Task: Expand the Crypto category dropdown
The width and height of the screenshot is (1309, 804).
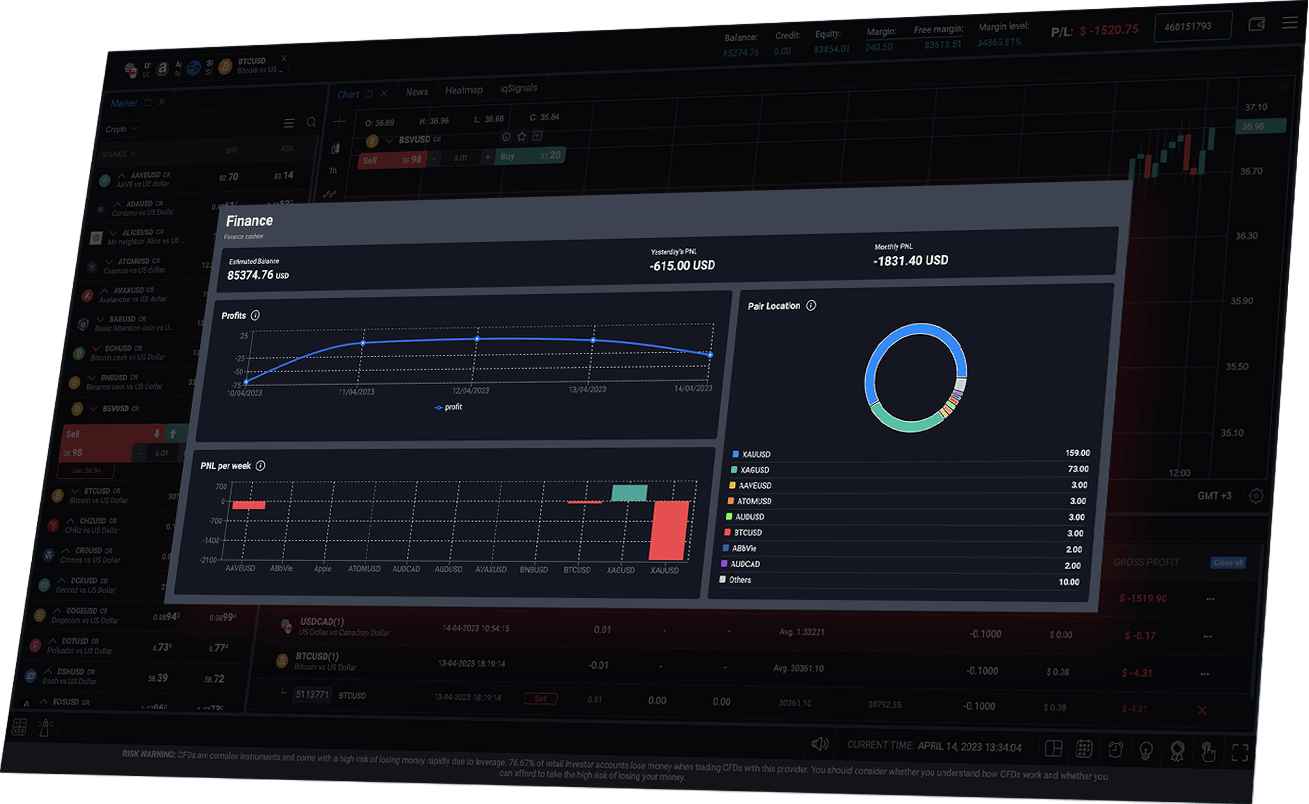Action: [x=121, y=129]
